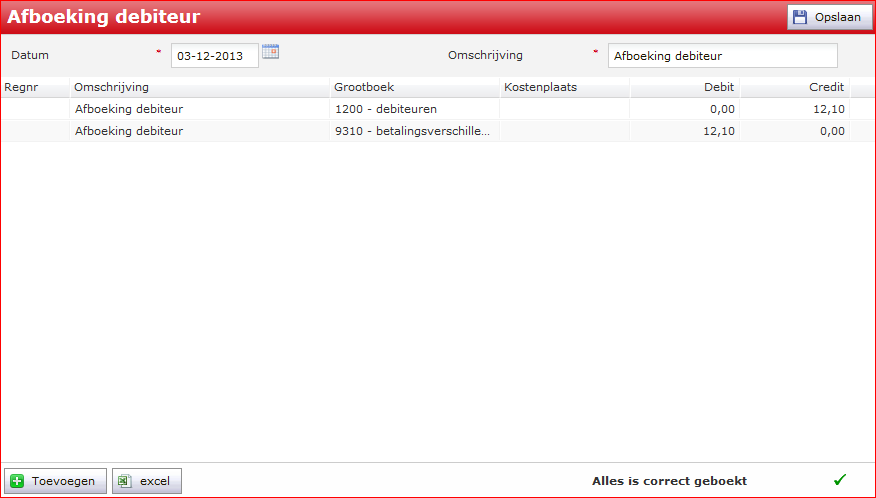This screenshot has width=876, height=498.
Task: Click the green checkmark status icon
Action: coord(840,480)
